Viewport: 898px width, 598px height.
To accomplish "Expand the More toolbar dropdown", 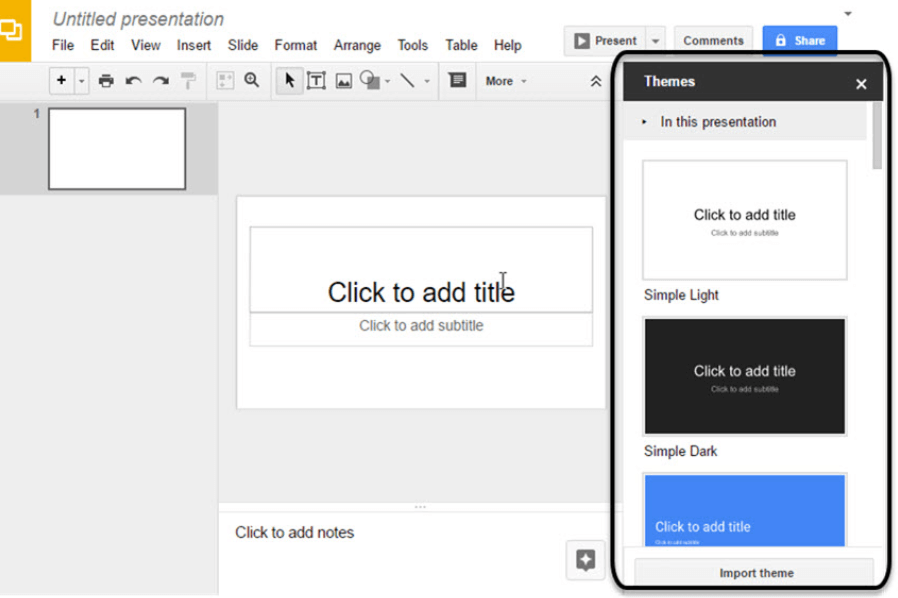I will click(505, 81).
